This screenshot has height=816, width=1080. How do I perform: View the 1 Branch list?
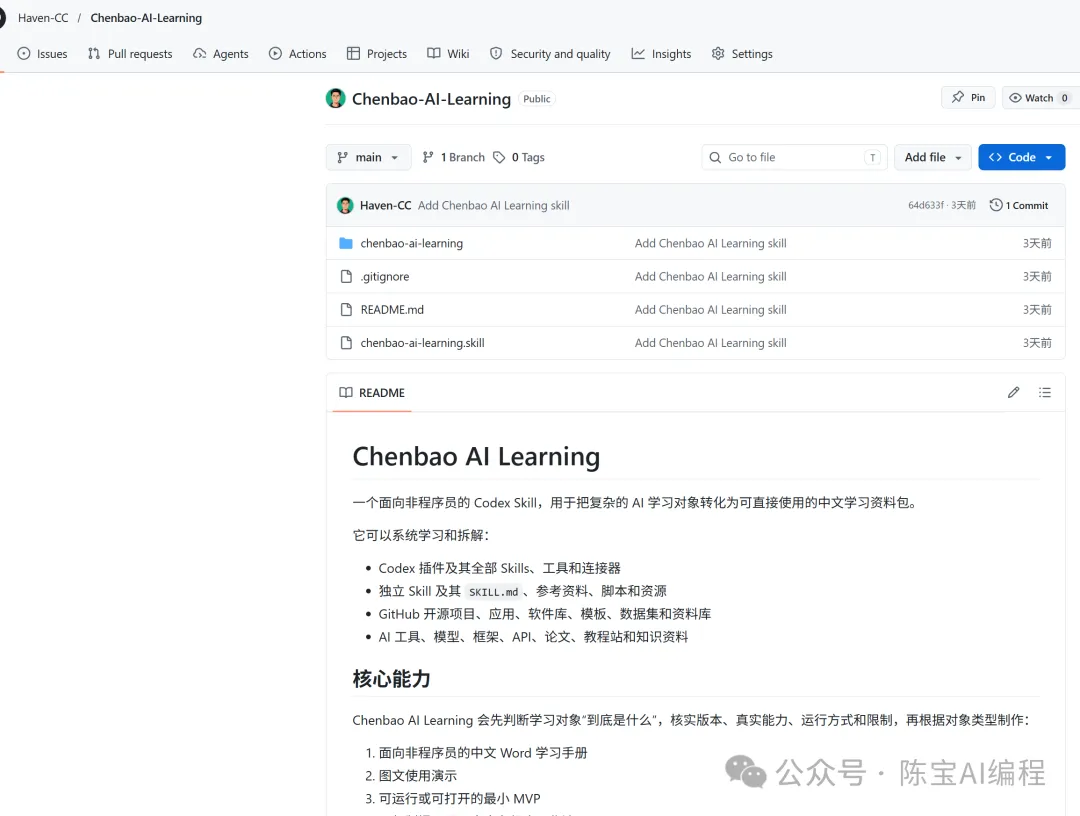point(453,157)
